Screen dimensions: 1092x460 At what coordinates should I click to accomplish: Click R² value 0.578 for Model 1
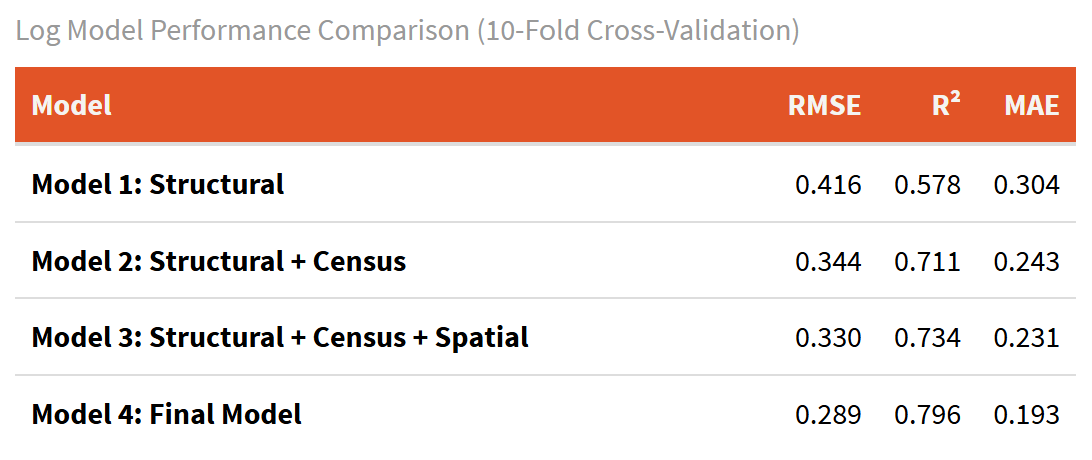tap(927, 185)
